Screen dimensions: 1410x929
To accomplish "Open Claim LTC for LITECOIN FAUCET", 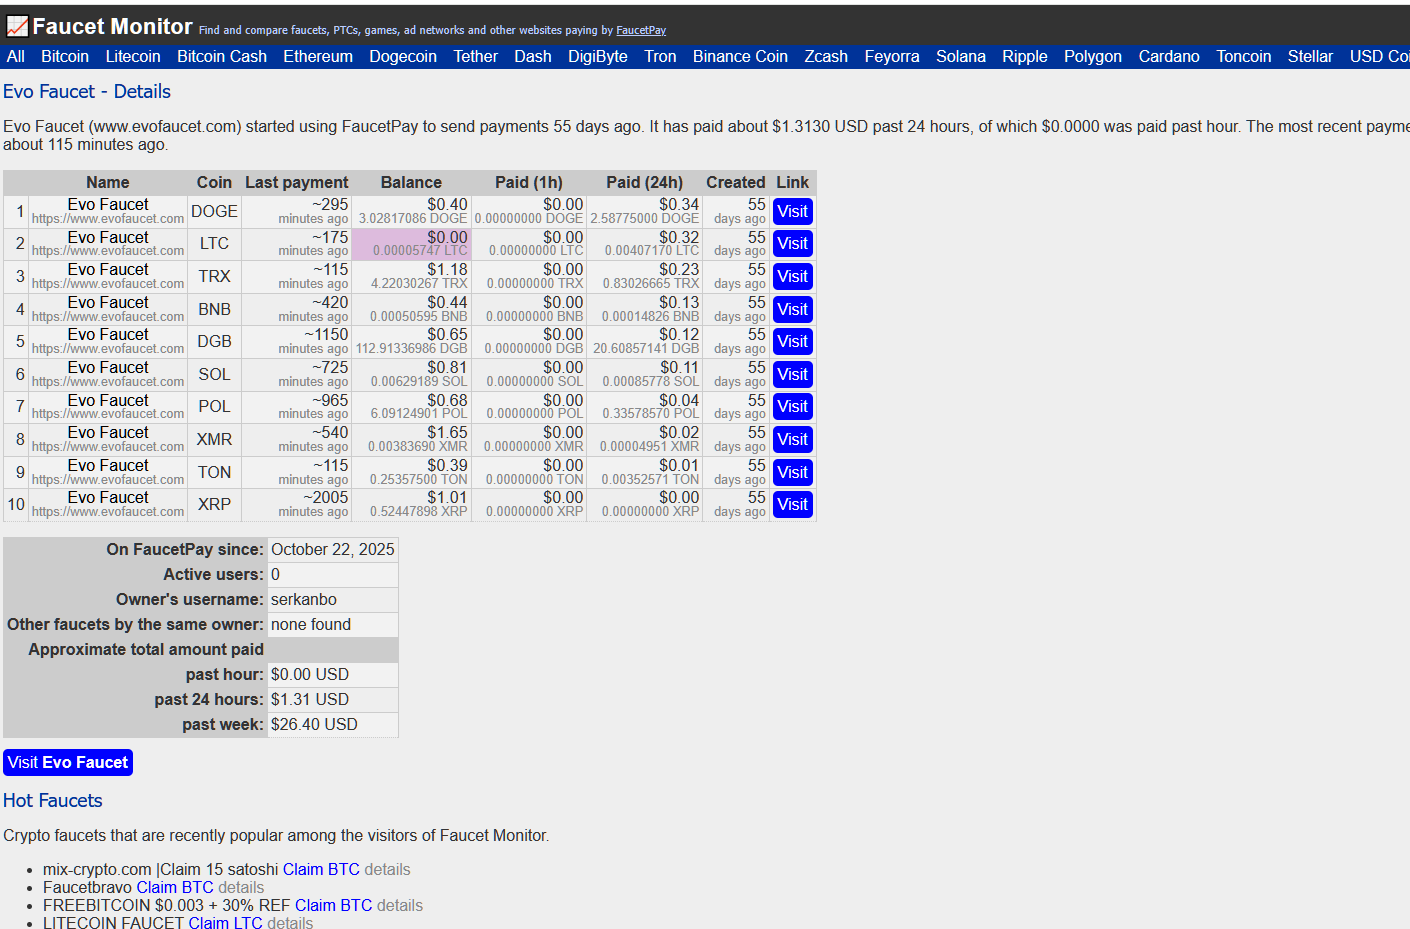I will (x=225, y=923).
